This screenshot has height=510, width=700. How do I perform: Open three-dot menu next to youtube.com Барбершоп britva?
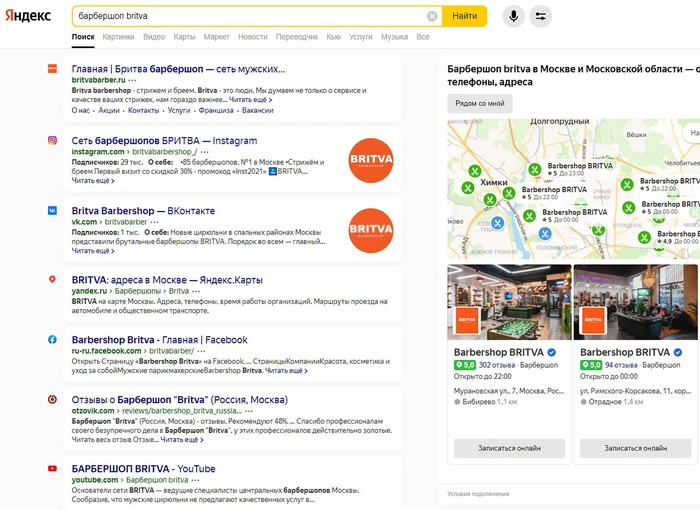point(196,480)
